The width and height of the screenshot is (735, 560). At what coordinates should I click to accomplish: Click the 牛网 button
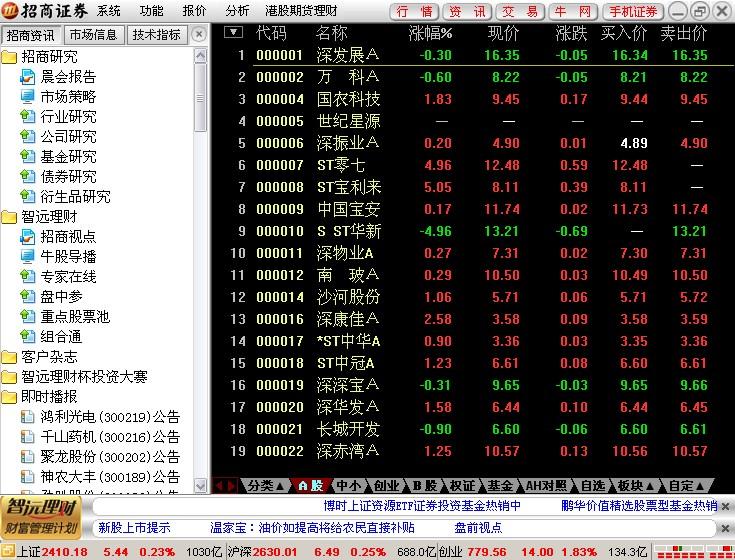click(573, 11)
